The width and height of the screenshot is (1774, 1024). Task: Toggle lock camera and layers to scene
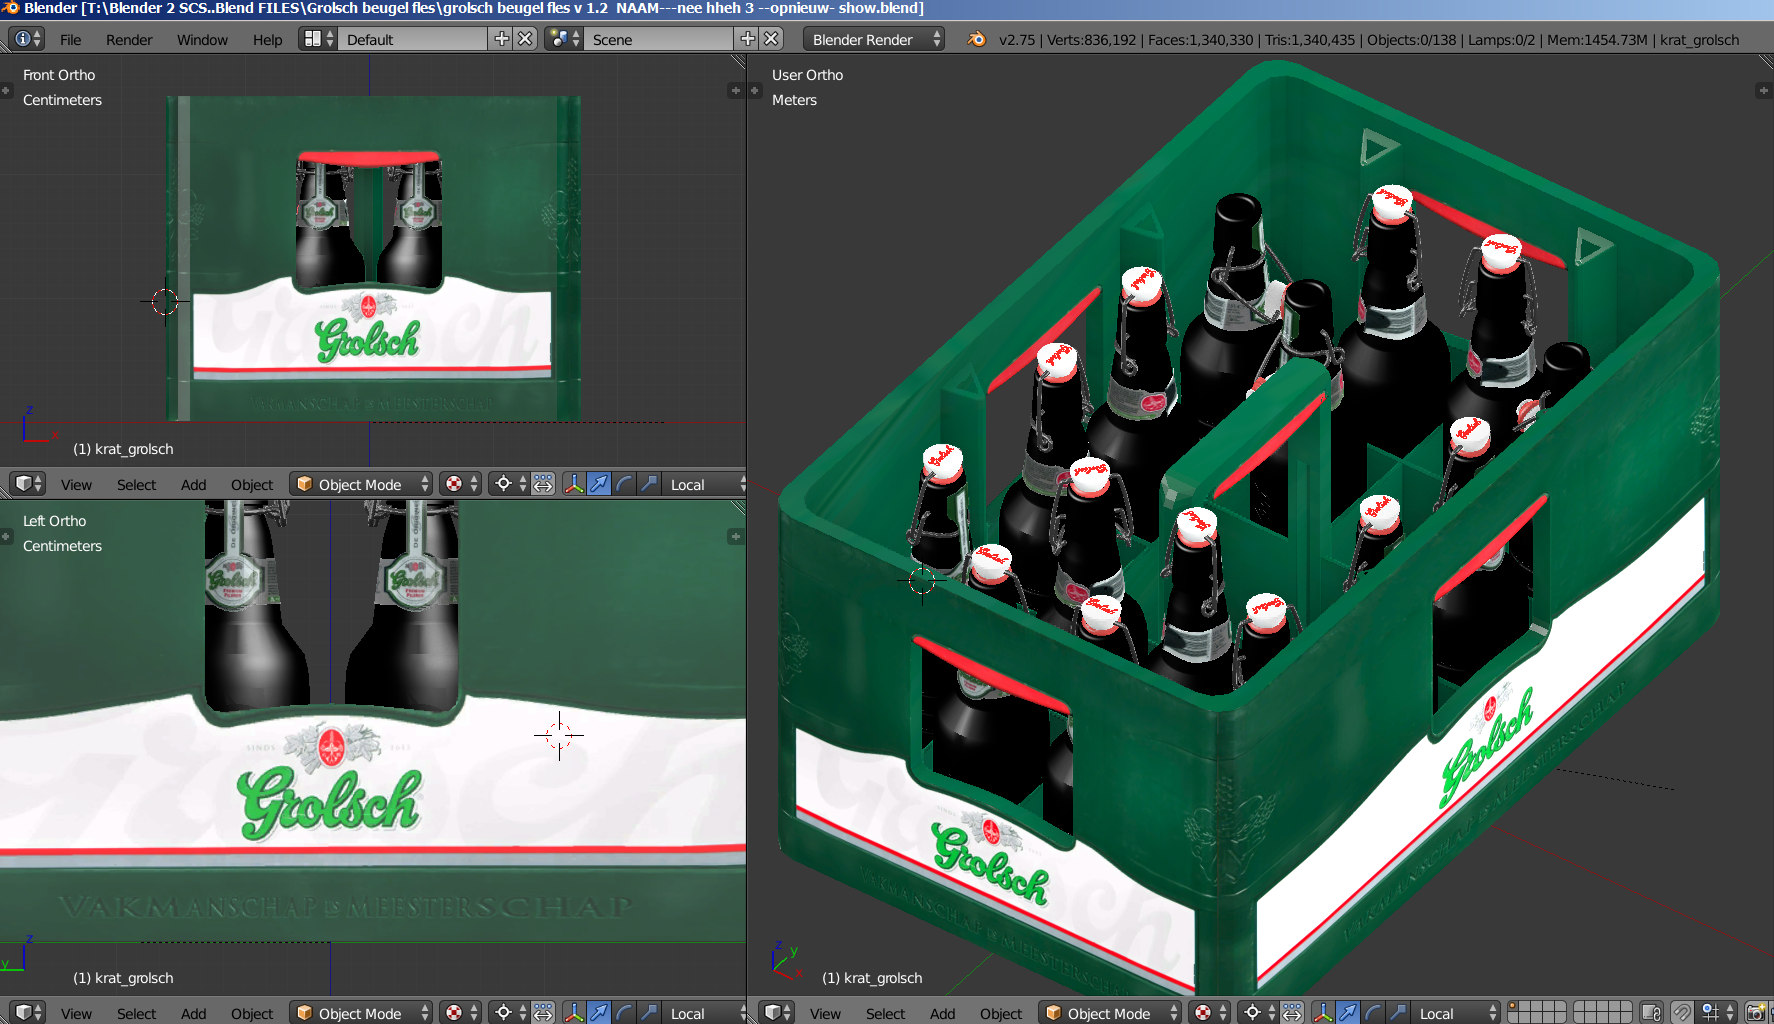pyautogui.click(x=1651, y=1013)
